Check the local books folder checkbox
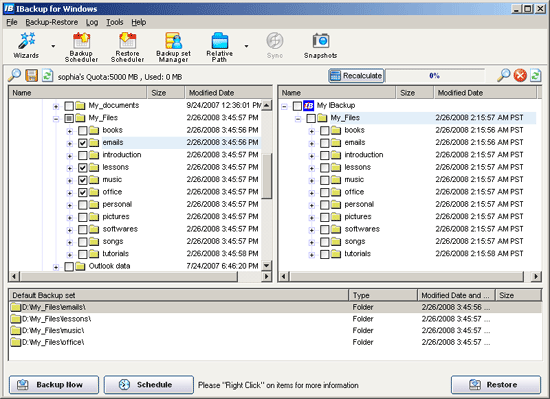Viewport: 550px width, 399px height. click(x=82, y=130)
